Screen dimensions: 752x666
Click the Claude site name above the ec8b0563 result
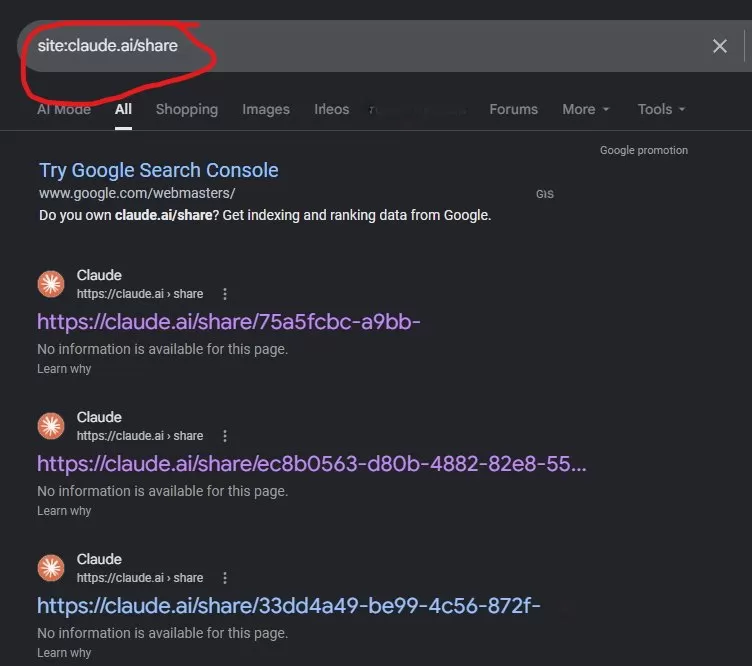pyautogui.click(x=99, y=417)
